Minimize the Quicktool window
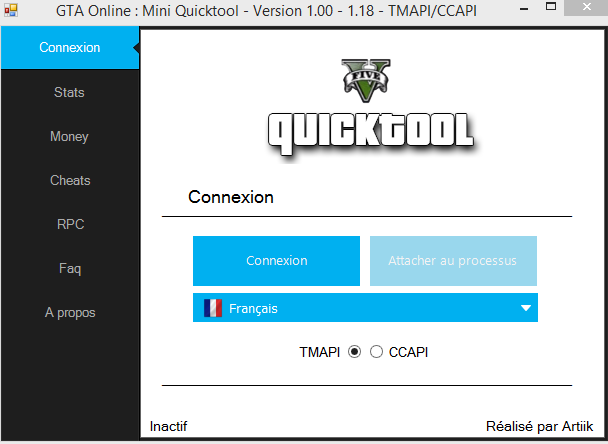Screen dimensions: 608x444 tap(524, 9)
